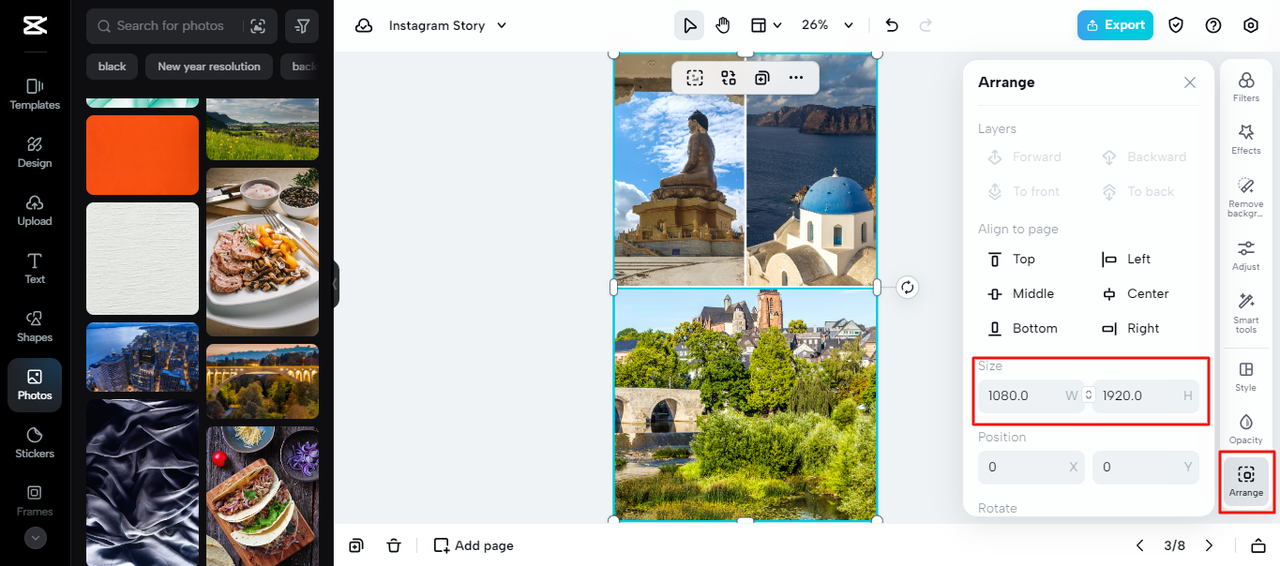The height and width of the screenshot is (566, 1280).
Task: Open the Style tool
Action: (1246, 376)
